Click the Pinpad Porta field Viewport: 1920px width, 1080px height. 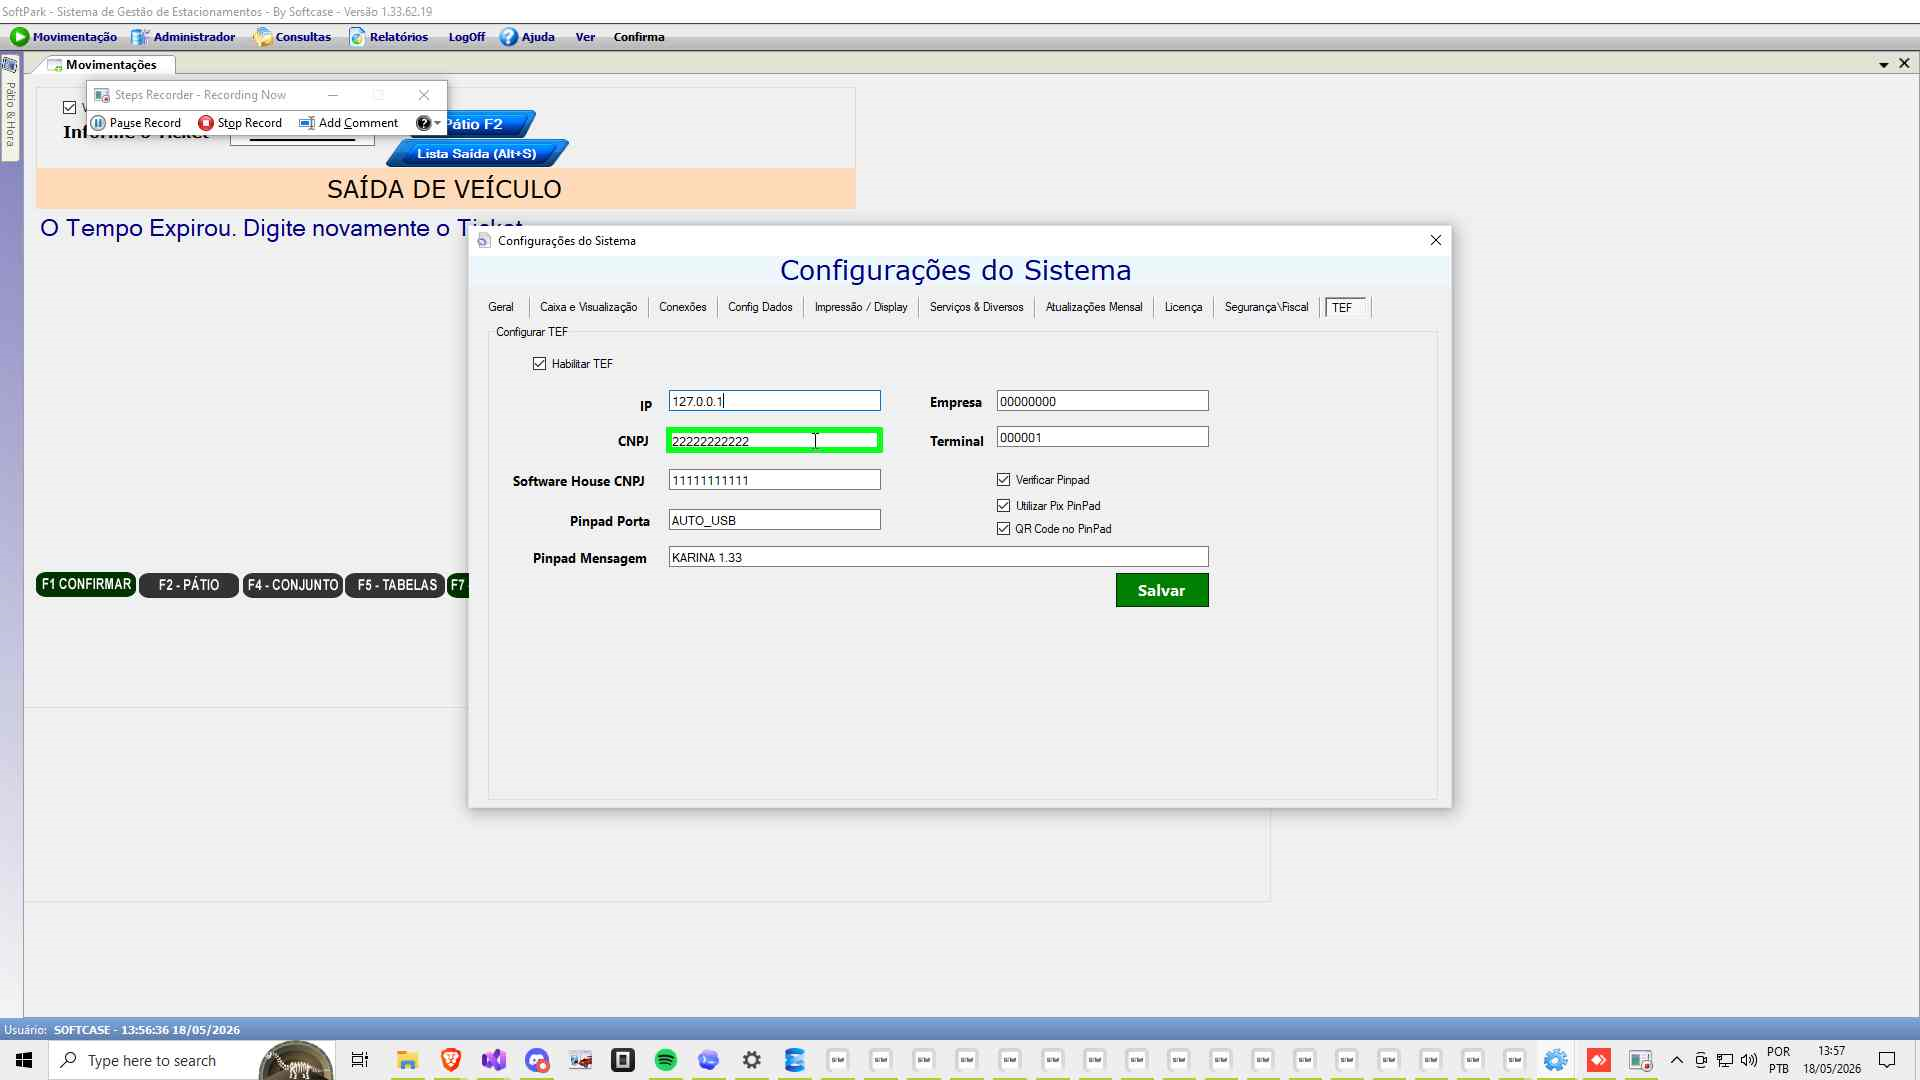point(774,520)
